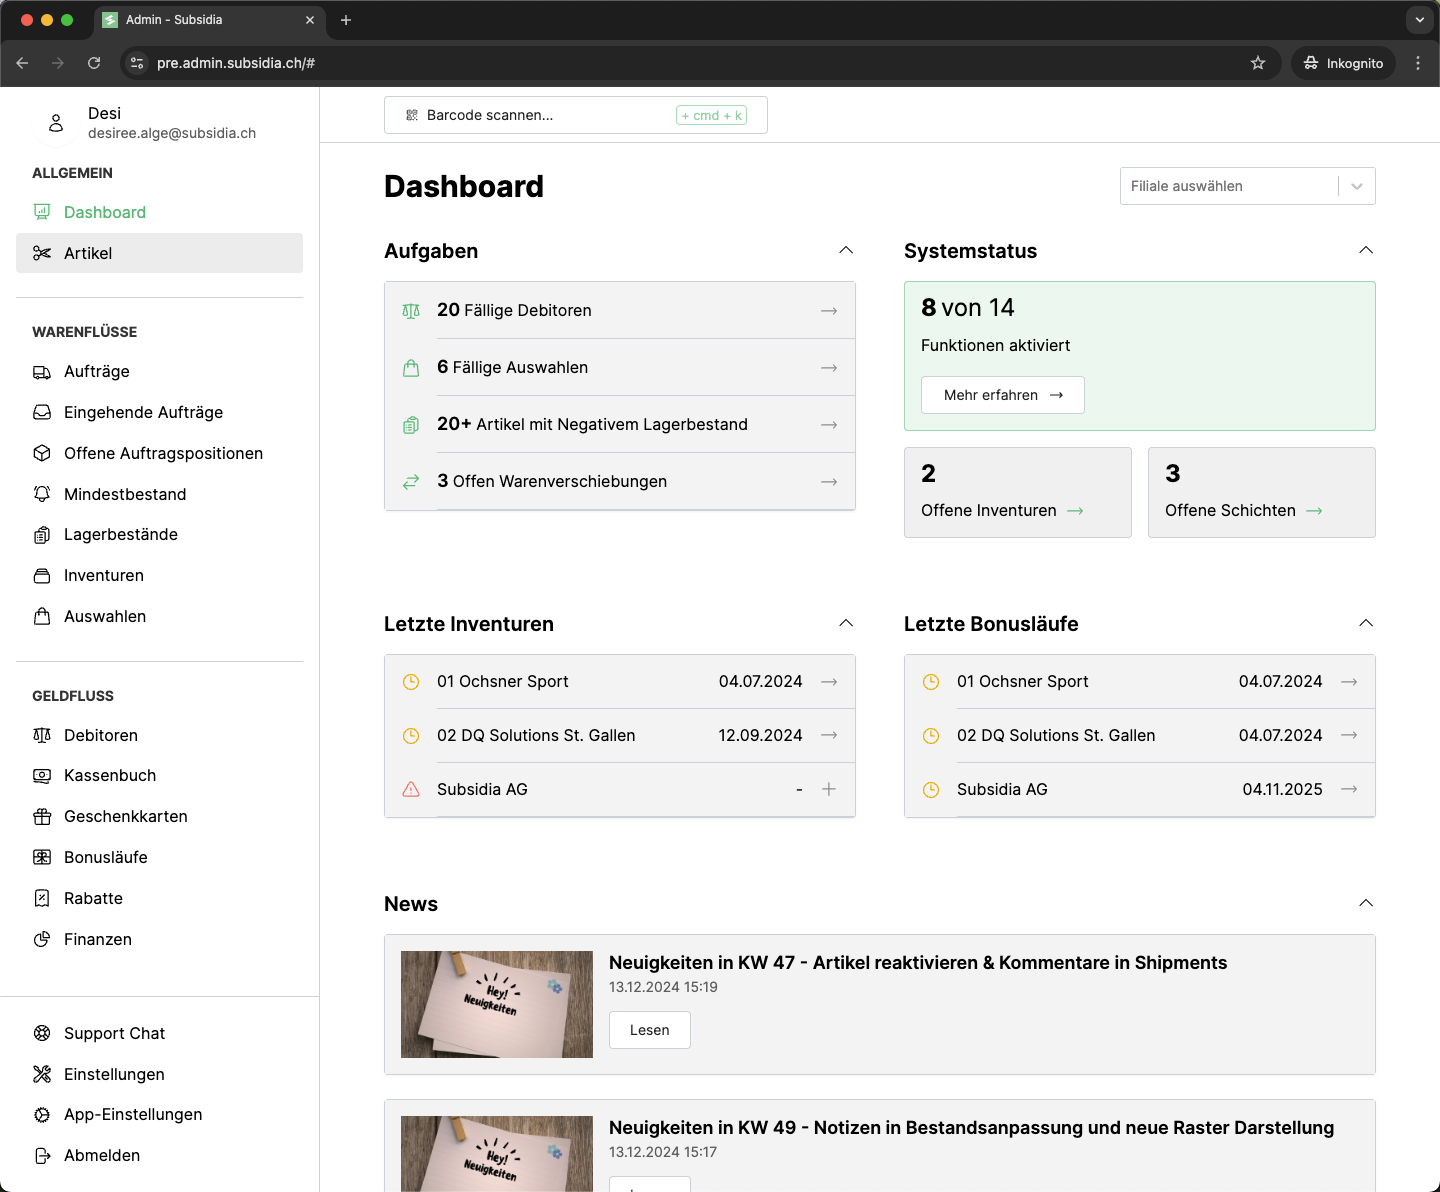1440x1192 pixels.
Task: Click the scissors icon next to Artikel
Action: tap(42, 253)
